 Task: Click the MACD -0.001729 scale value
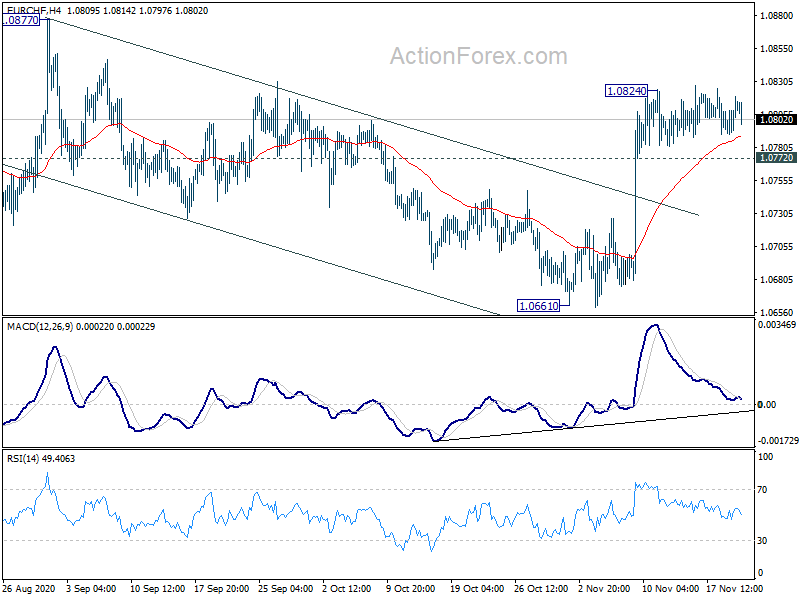778,440
